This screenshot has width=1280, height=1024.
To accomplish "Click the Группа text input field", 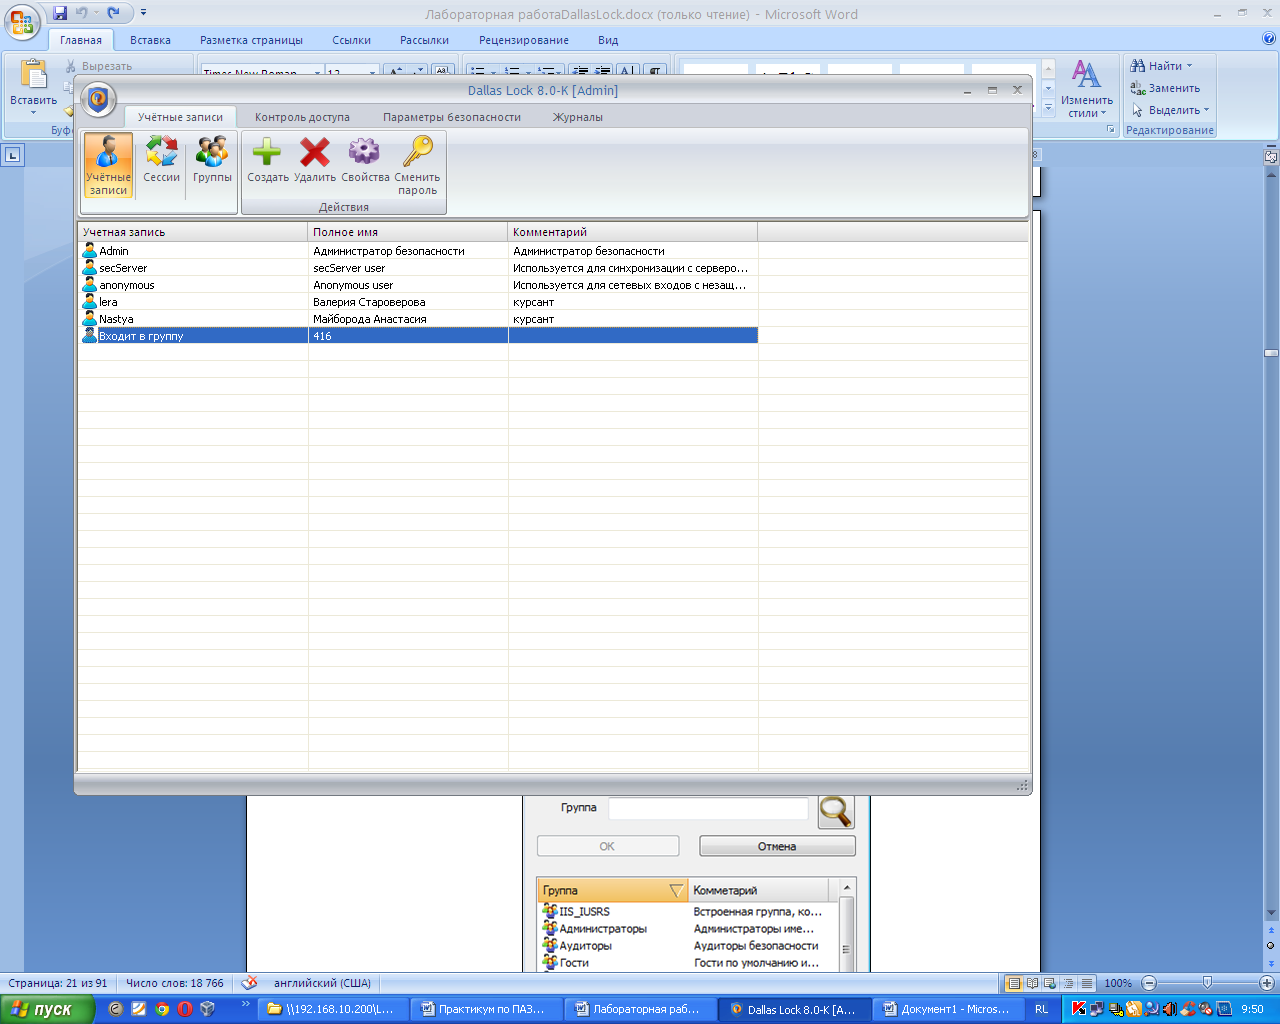I will (x=708, y=808).
